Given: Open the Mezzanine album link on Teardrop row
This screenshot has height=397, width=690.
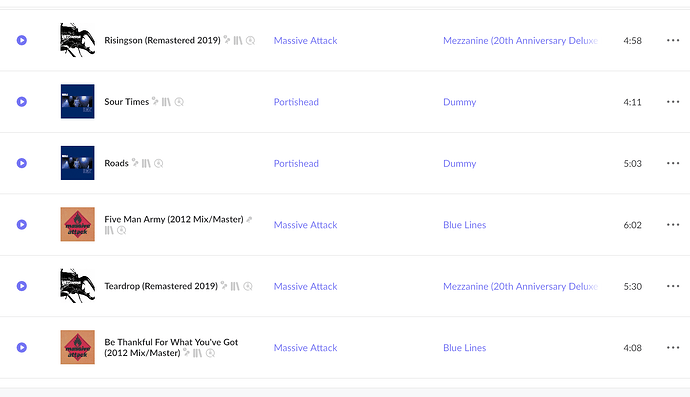Looking at the screenshot, I should 520,286.
